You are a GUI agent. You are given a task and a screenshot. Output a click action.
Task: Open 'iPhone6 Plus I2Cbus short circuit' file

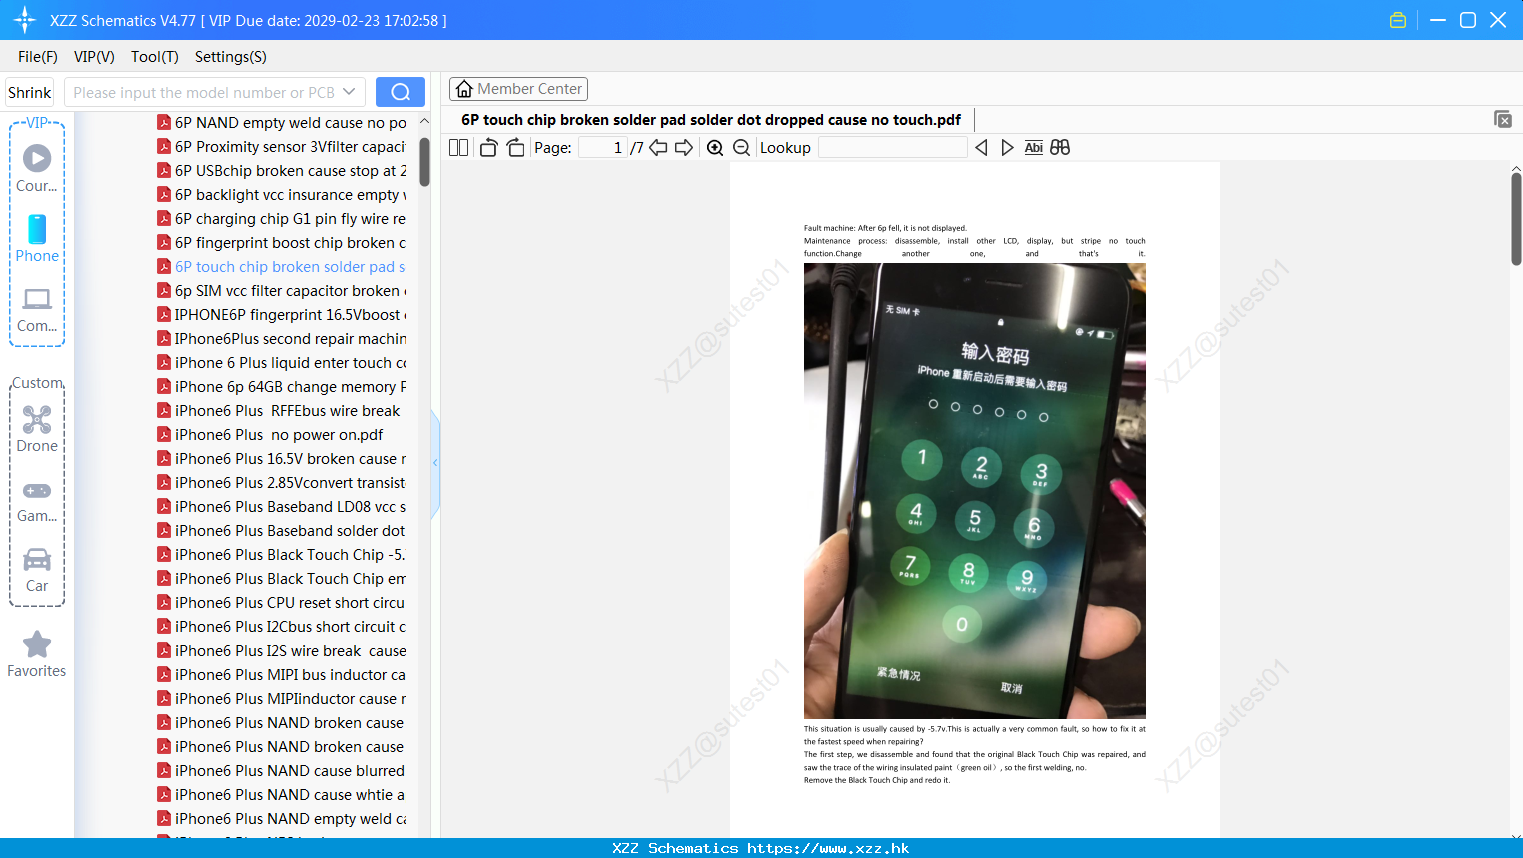point(282,627)
